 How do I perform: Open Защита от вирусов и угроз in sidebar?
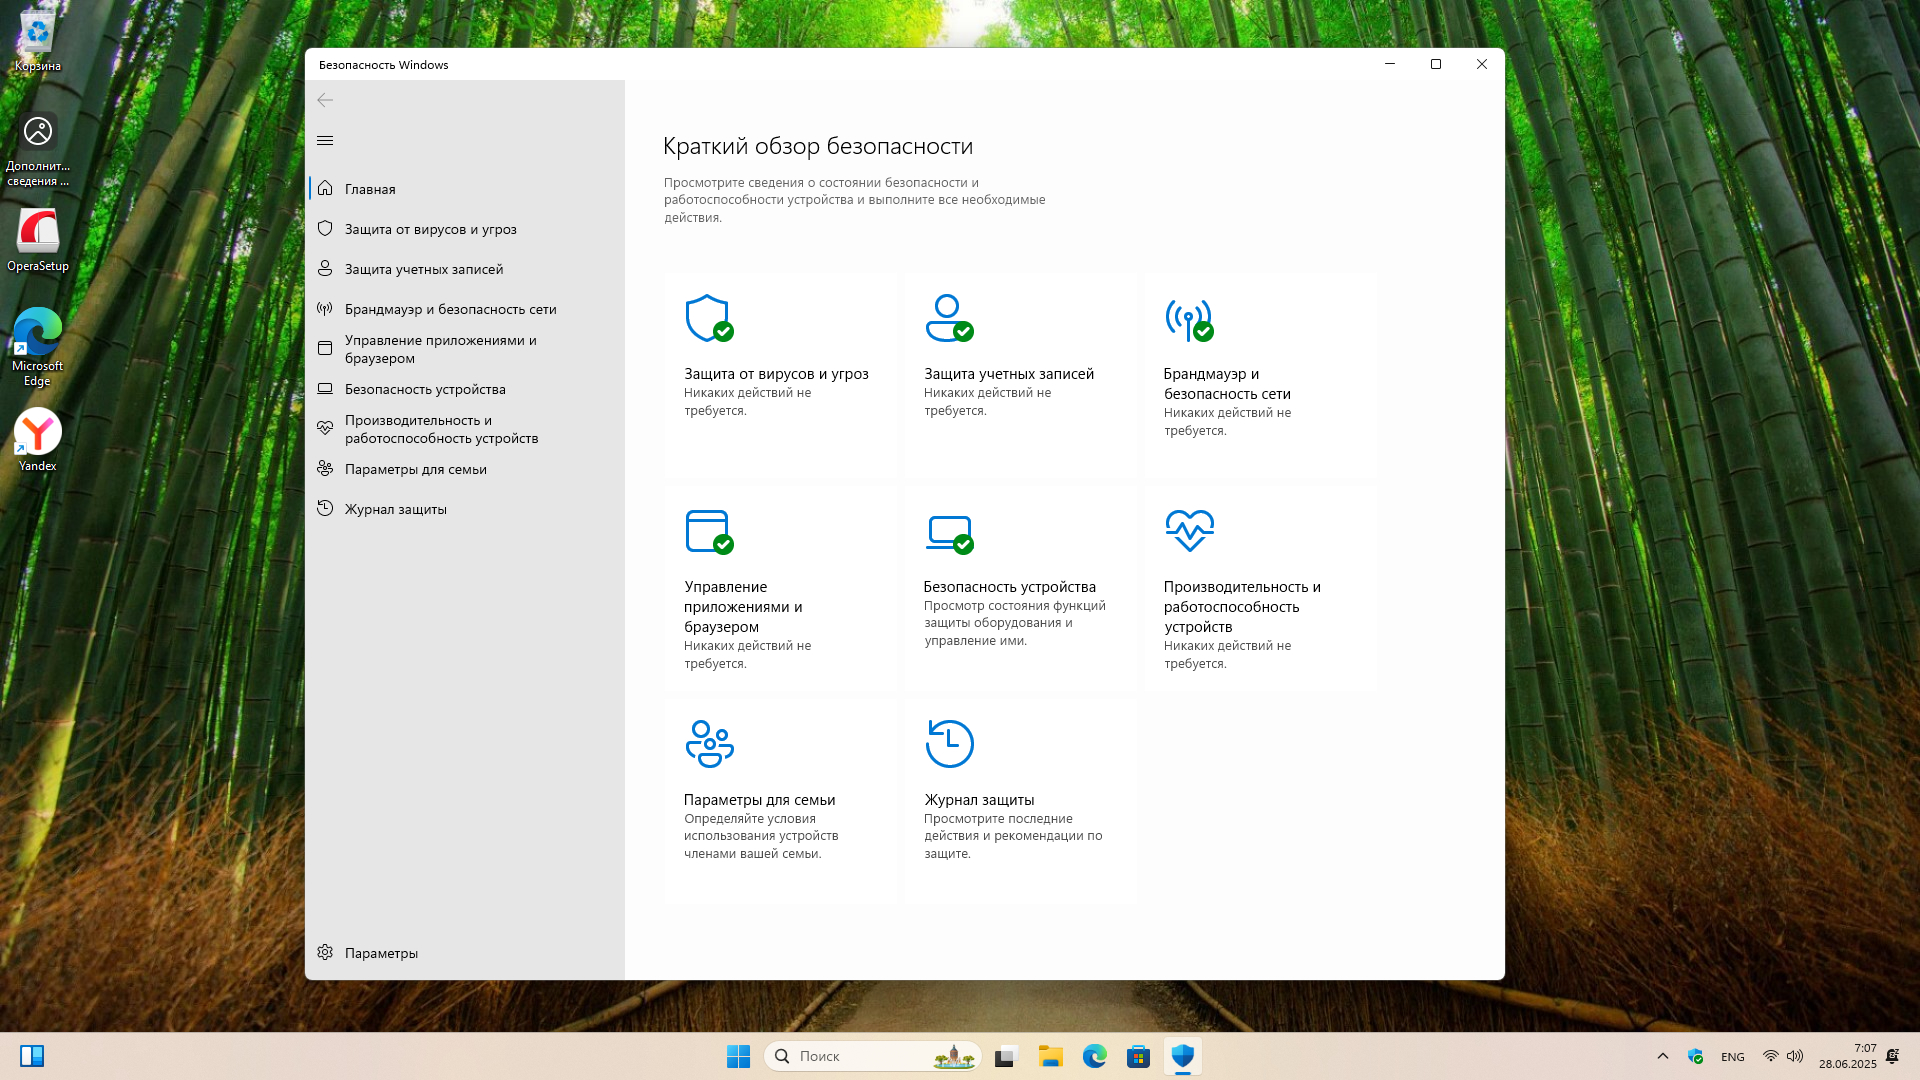coord(430,229)
